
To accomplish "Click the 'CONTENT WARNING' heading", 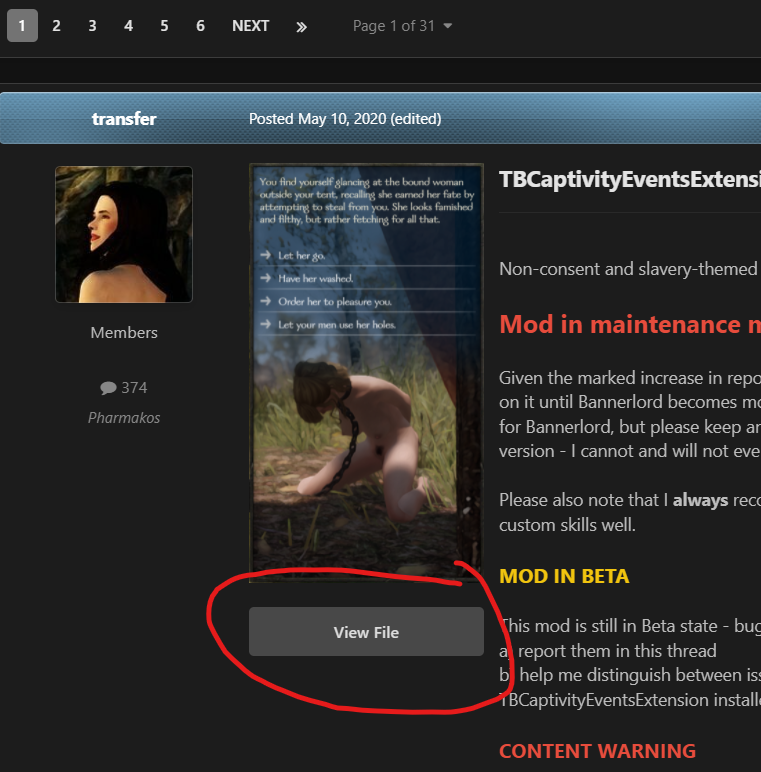I will 598,751.
